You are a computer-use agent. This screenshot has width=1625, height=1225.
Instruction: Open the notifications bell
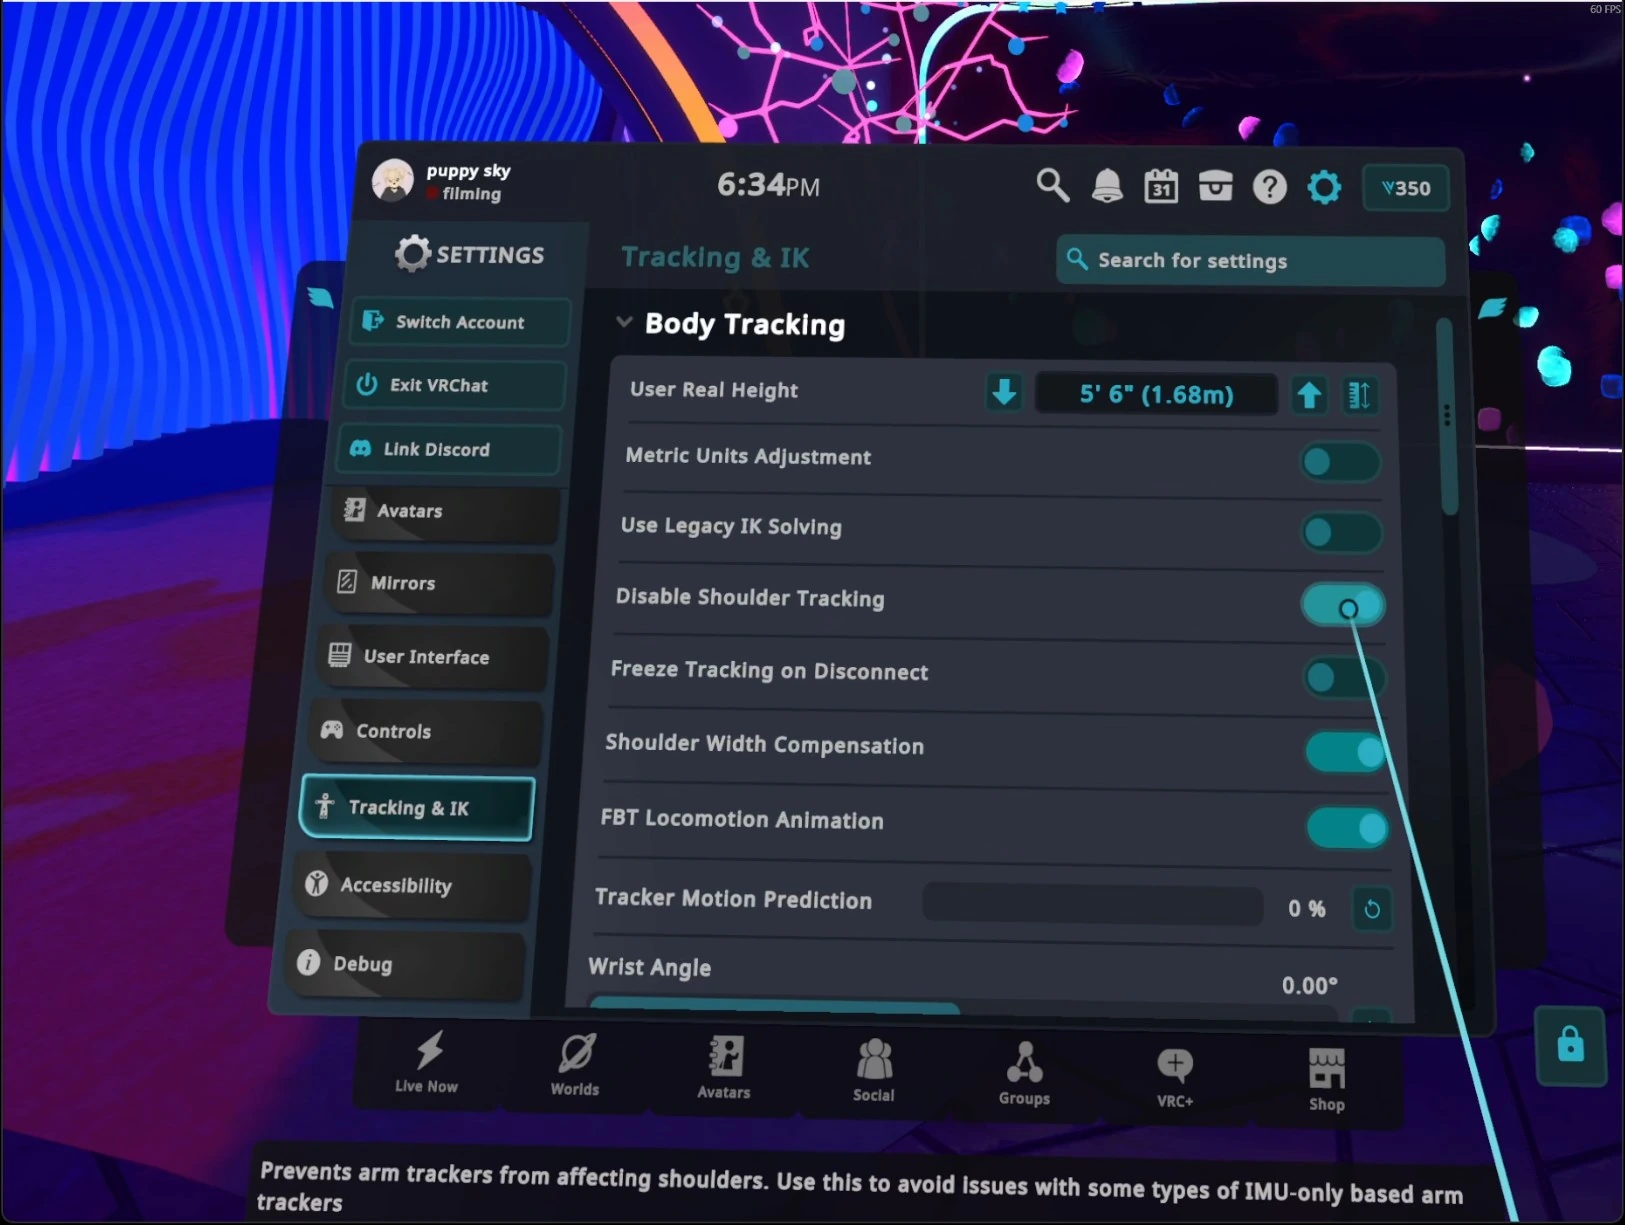pyautogui.click(x=1107, y=186)
